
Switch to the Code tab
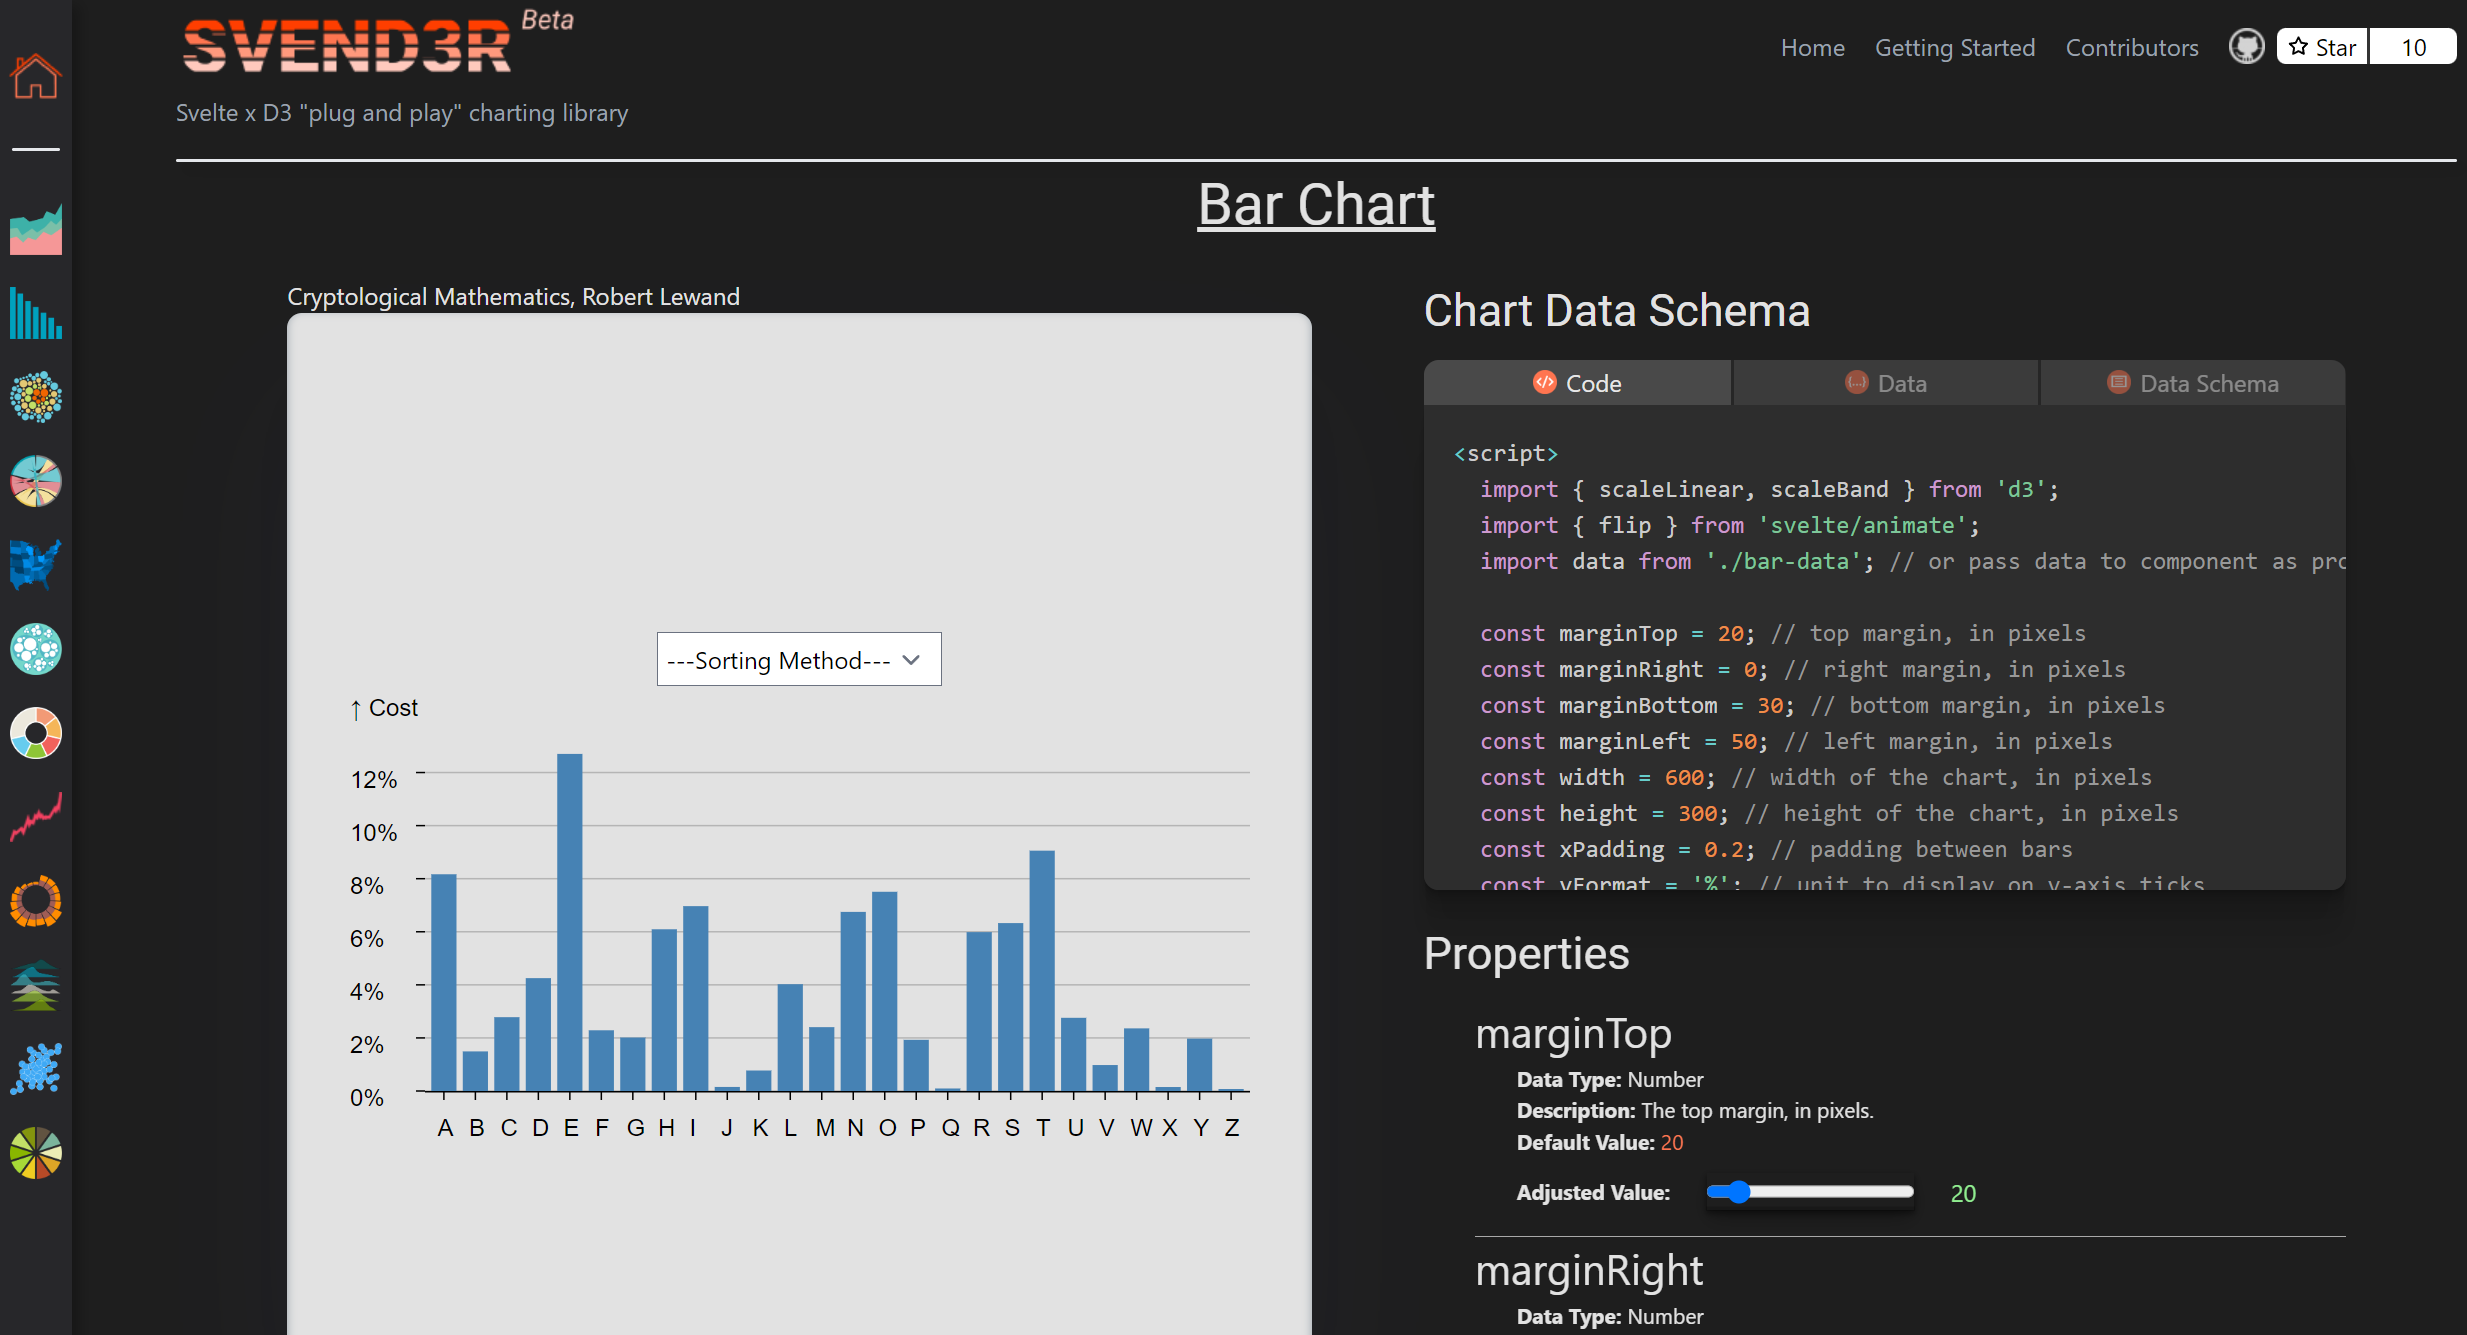1577,383
